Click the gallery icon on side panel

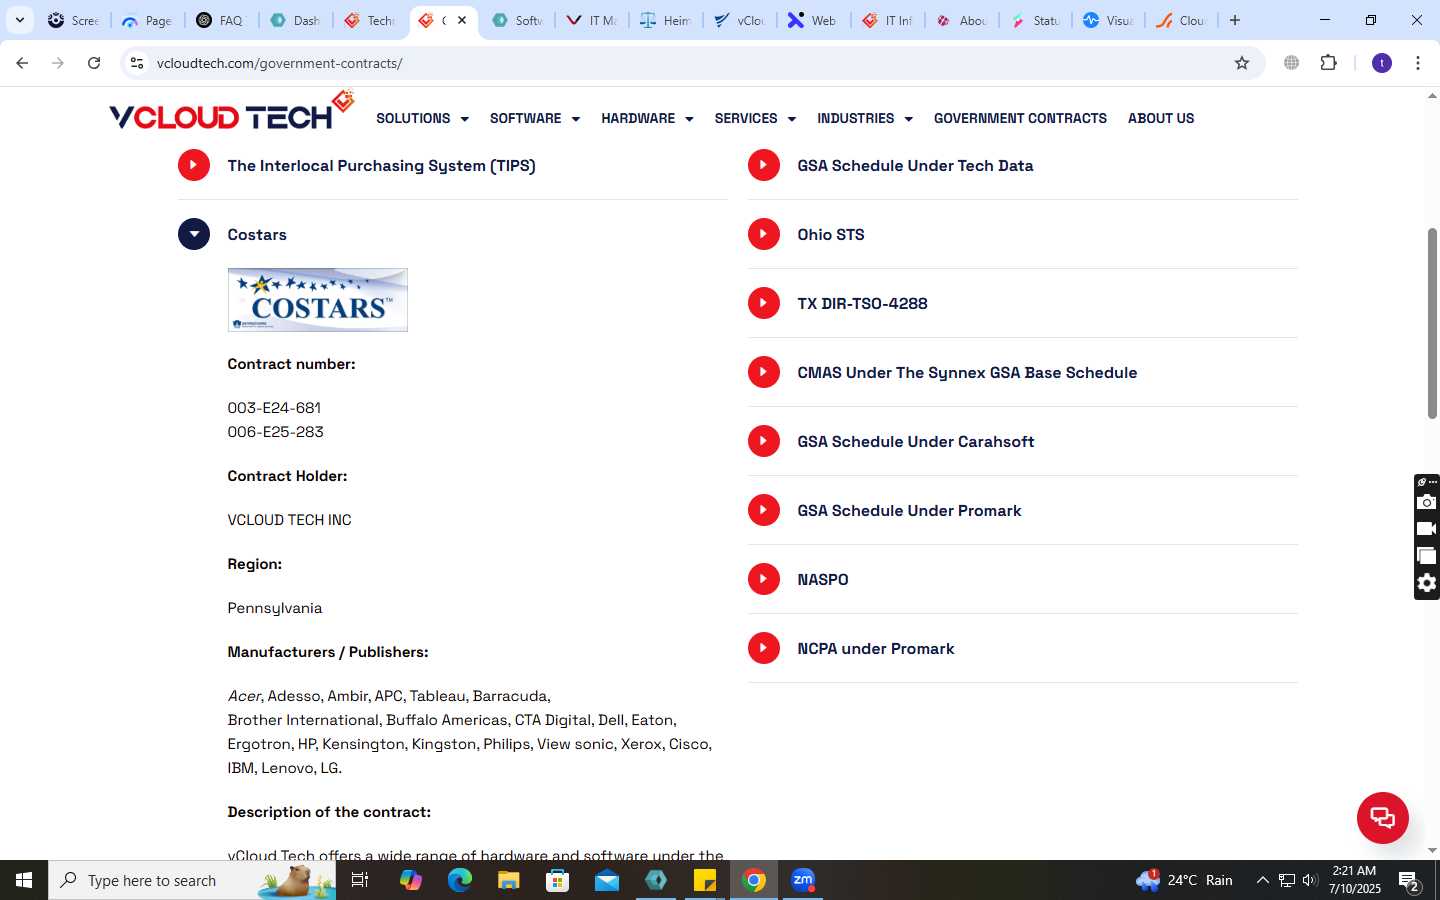(x=1427, y=556)
